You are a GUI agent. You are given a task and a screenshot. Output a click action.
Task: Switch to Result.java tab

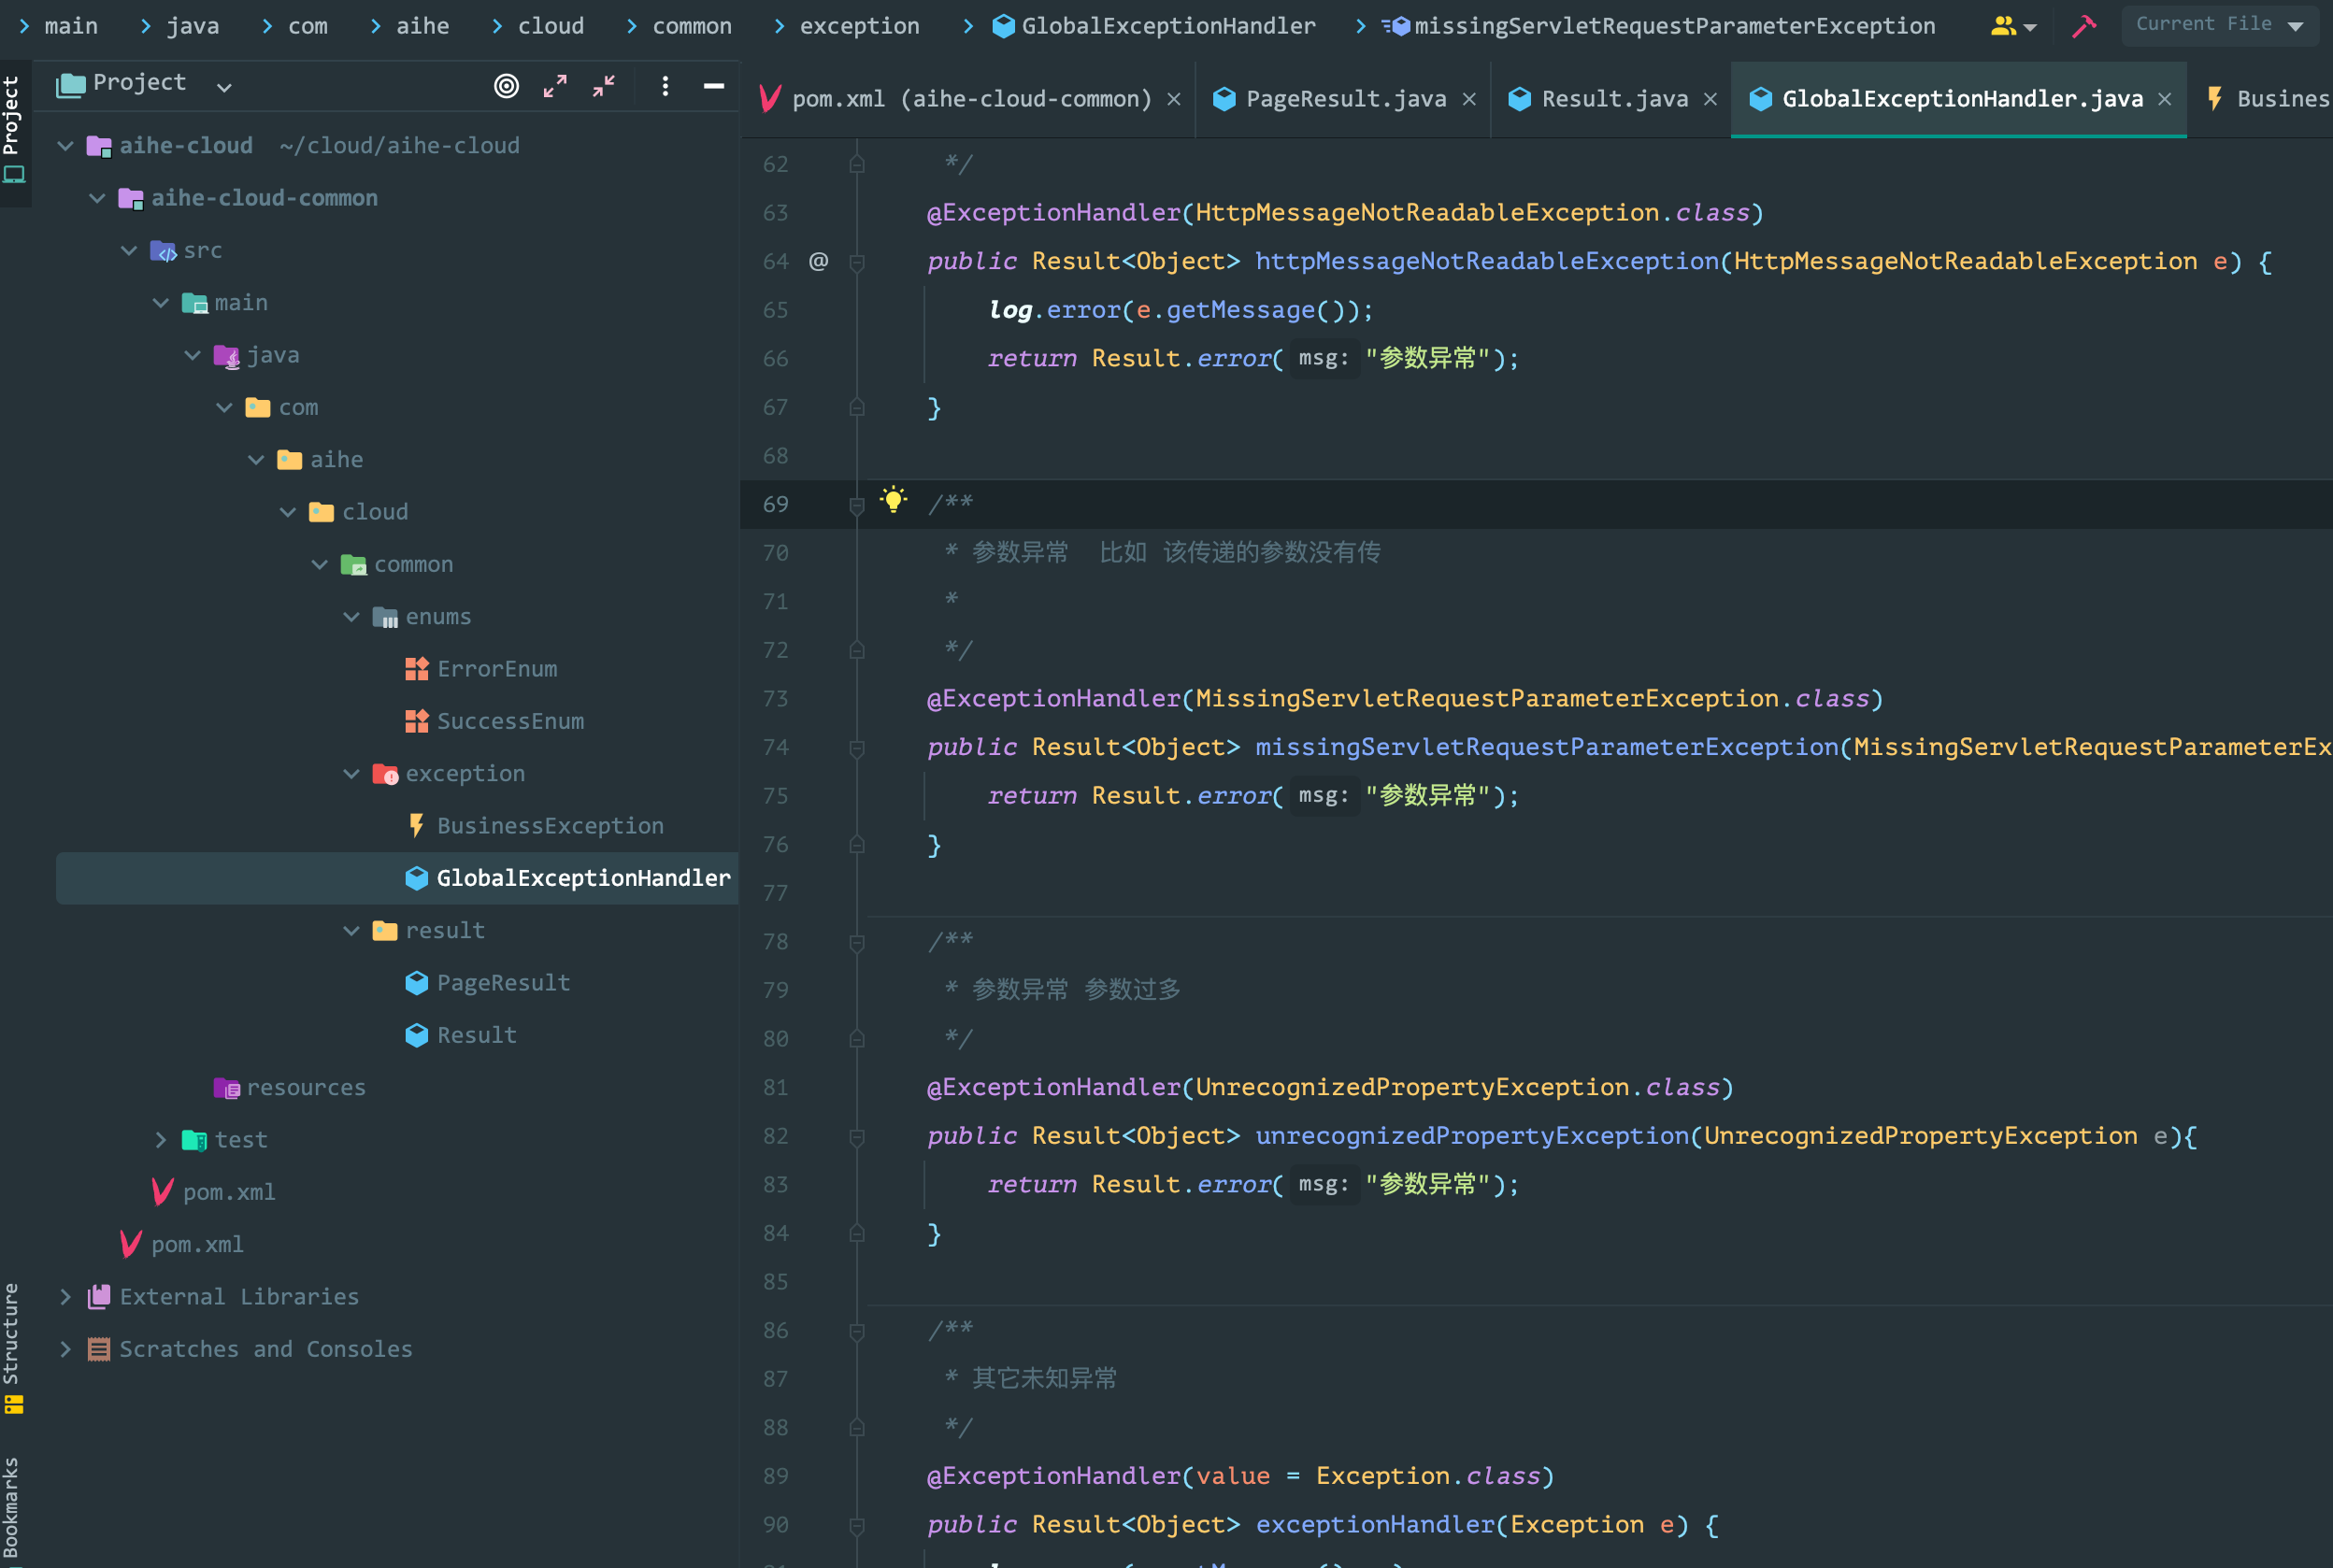pos(1614,99)
